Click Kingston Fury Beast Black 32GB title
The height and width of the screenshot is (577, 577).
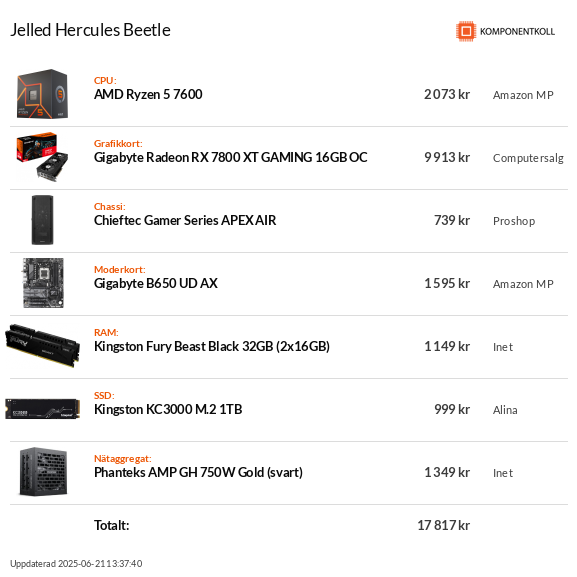tap(212, 347)
